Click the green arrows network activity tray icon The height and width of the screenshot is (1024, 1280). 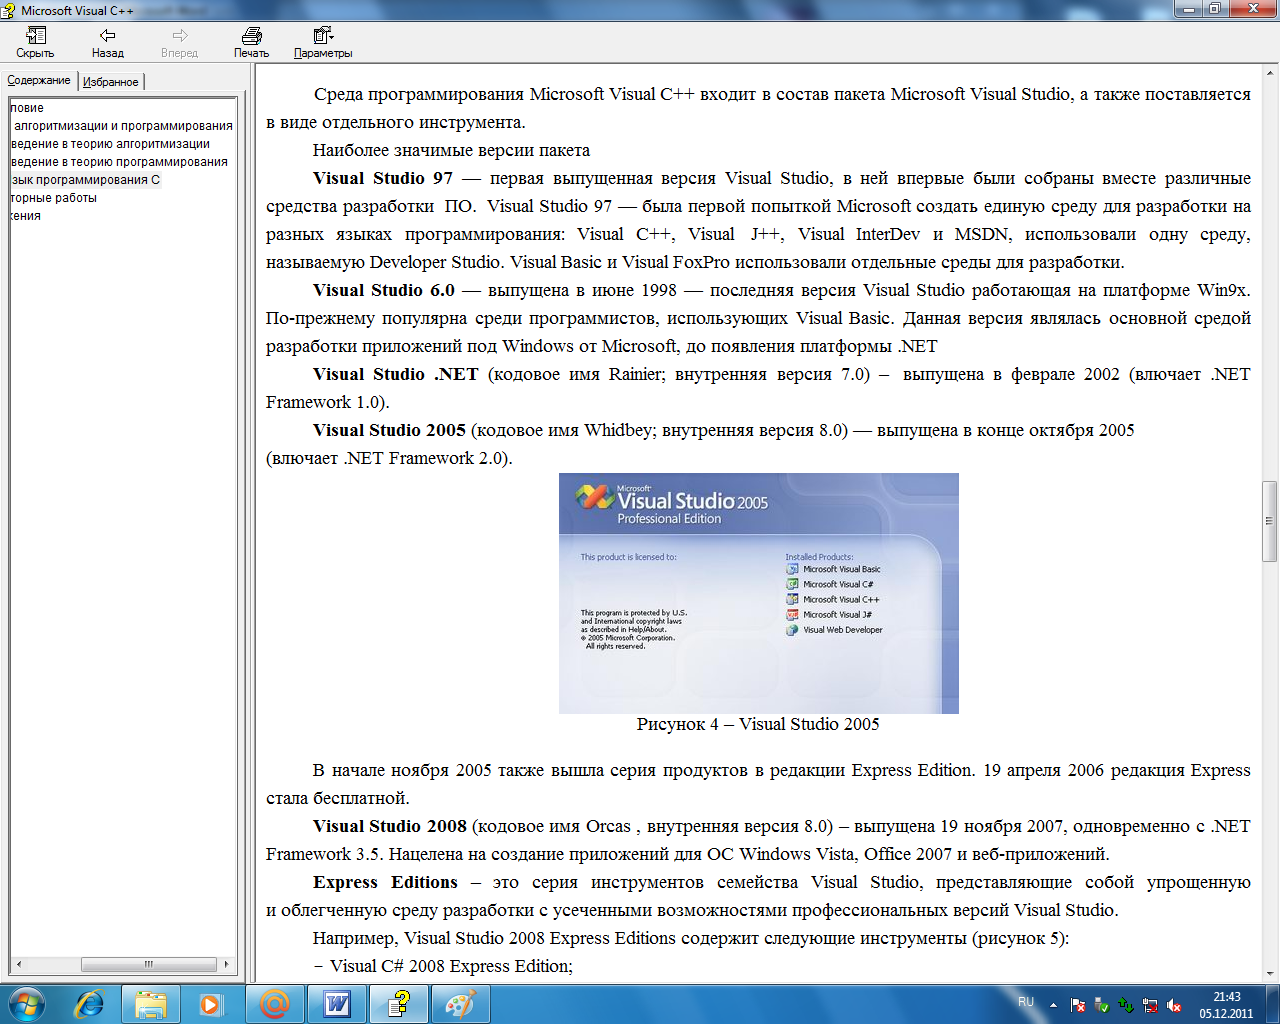[x=1126, y=1005]
